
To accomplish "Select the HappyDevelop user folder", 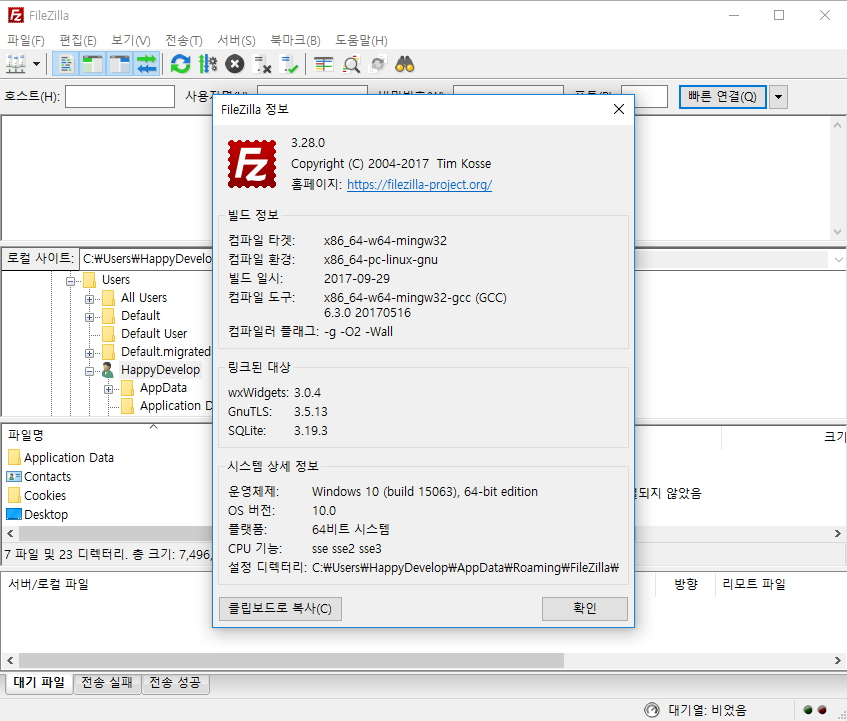I will coord(160,369).
